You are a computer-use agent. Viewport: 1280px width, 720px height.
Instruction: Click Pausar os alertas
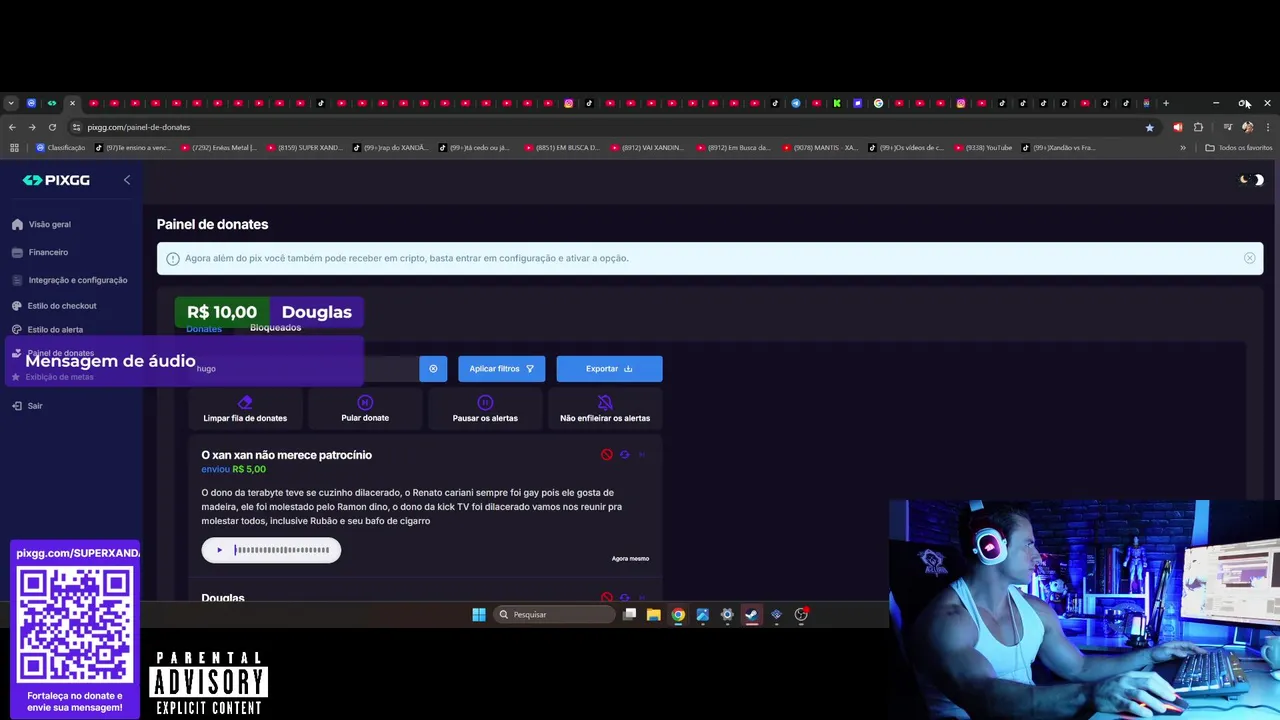tap(485, 409)
